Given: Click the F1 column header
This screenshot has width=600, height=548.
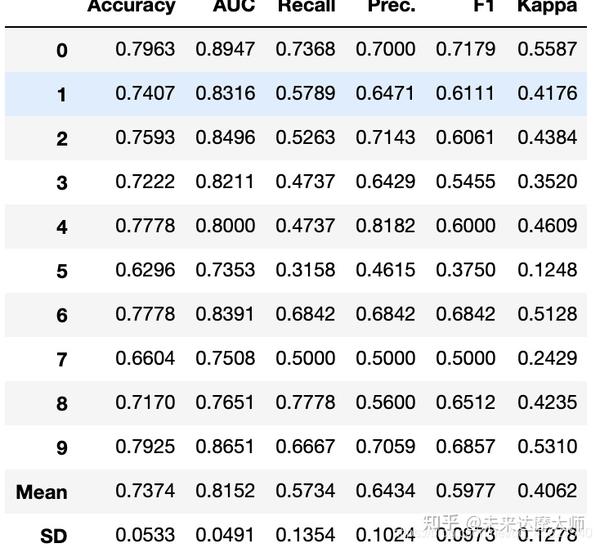Looking at the screenshot, I should click(482, 6).
